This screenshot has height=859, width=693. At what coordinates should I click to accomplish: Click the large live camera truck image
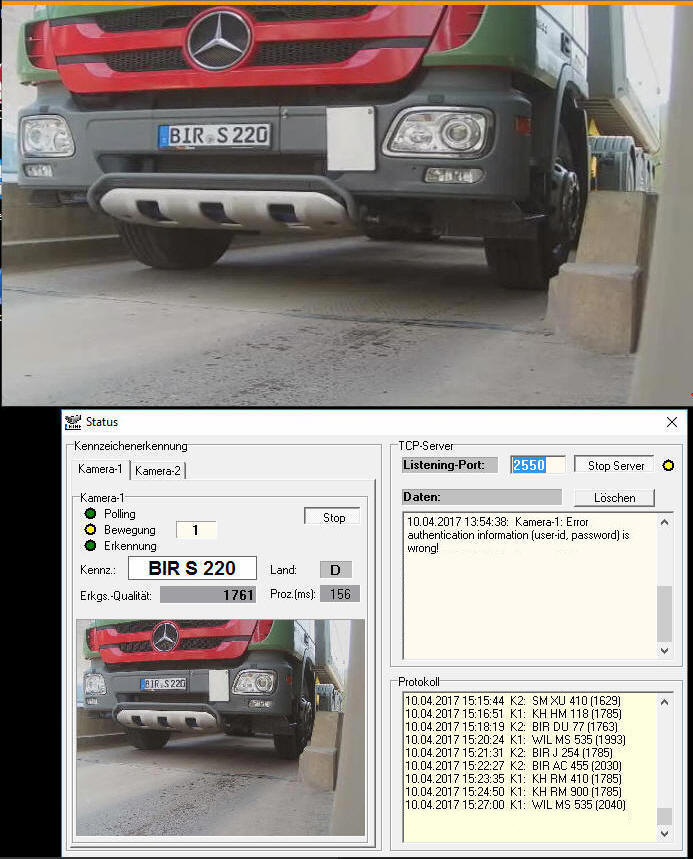(346, 205)
